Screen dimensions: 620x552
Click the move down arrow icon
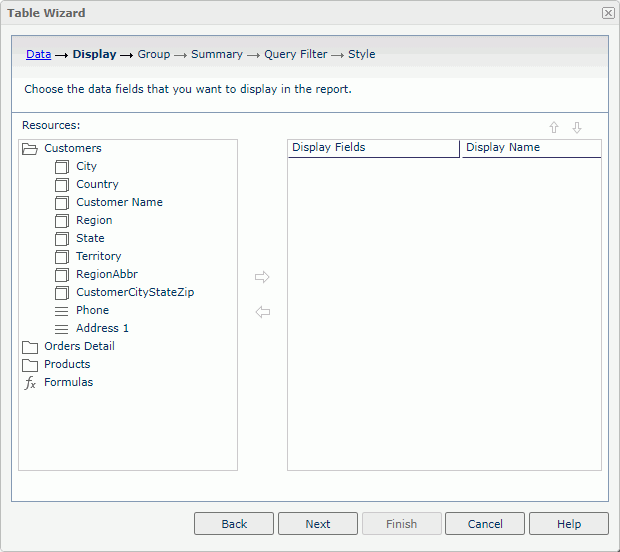[x=577, y=127]
